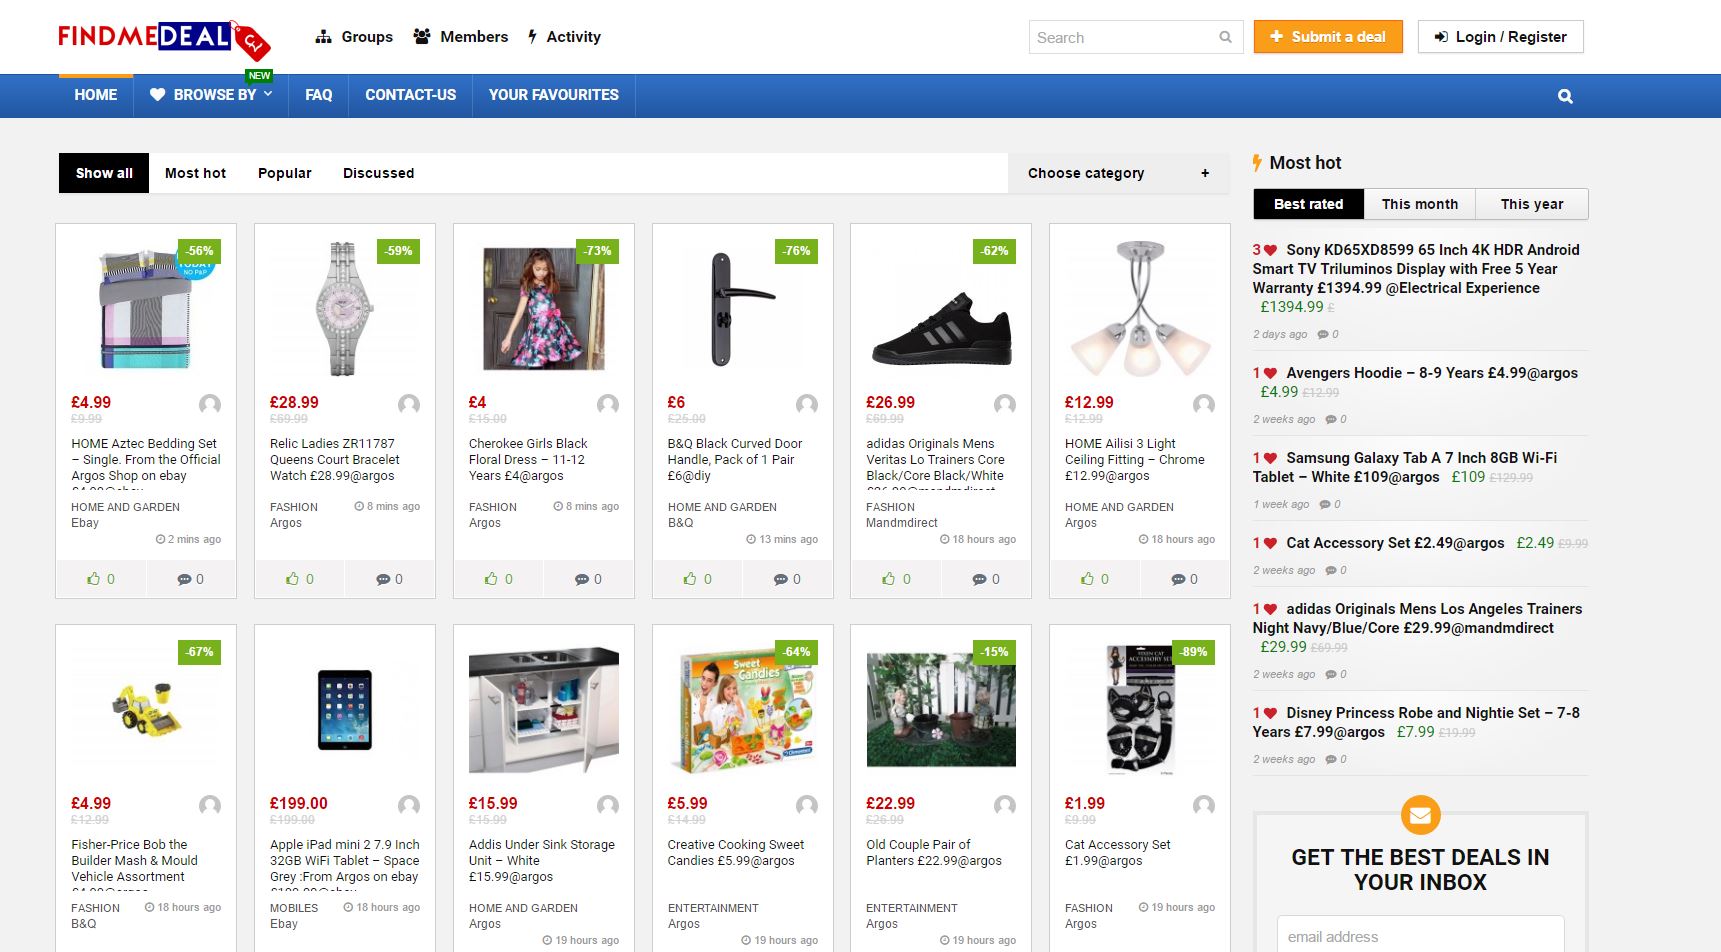Open comments on B&Q Door Handle deal
The height and width of the screenshot is (952, 1721).
(787, 579)
